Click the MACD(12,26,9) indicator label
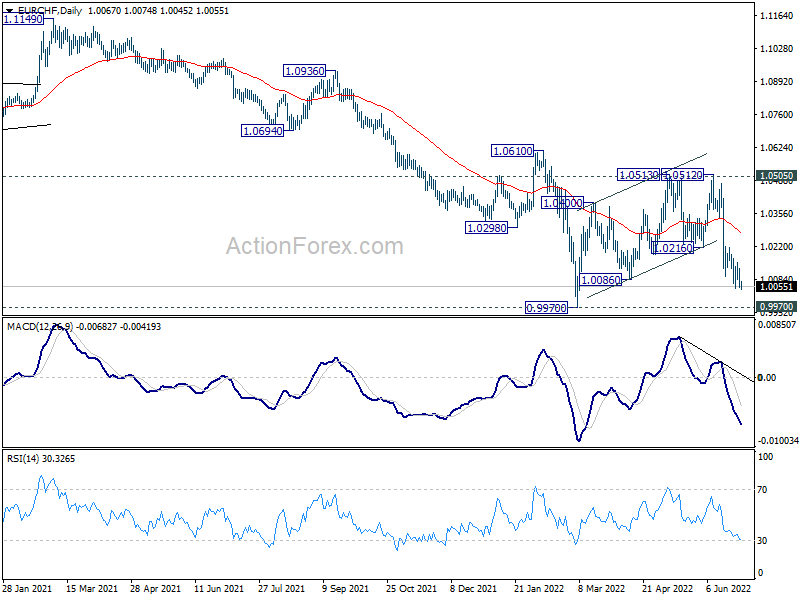Screen dimensions: 800x600 tap(40, 327)
